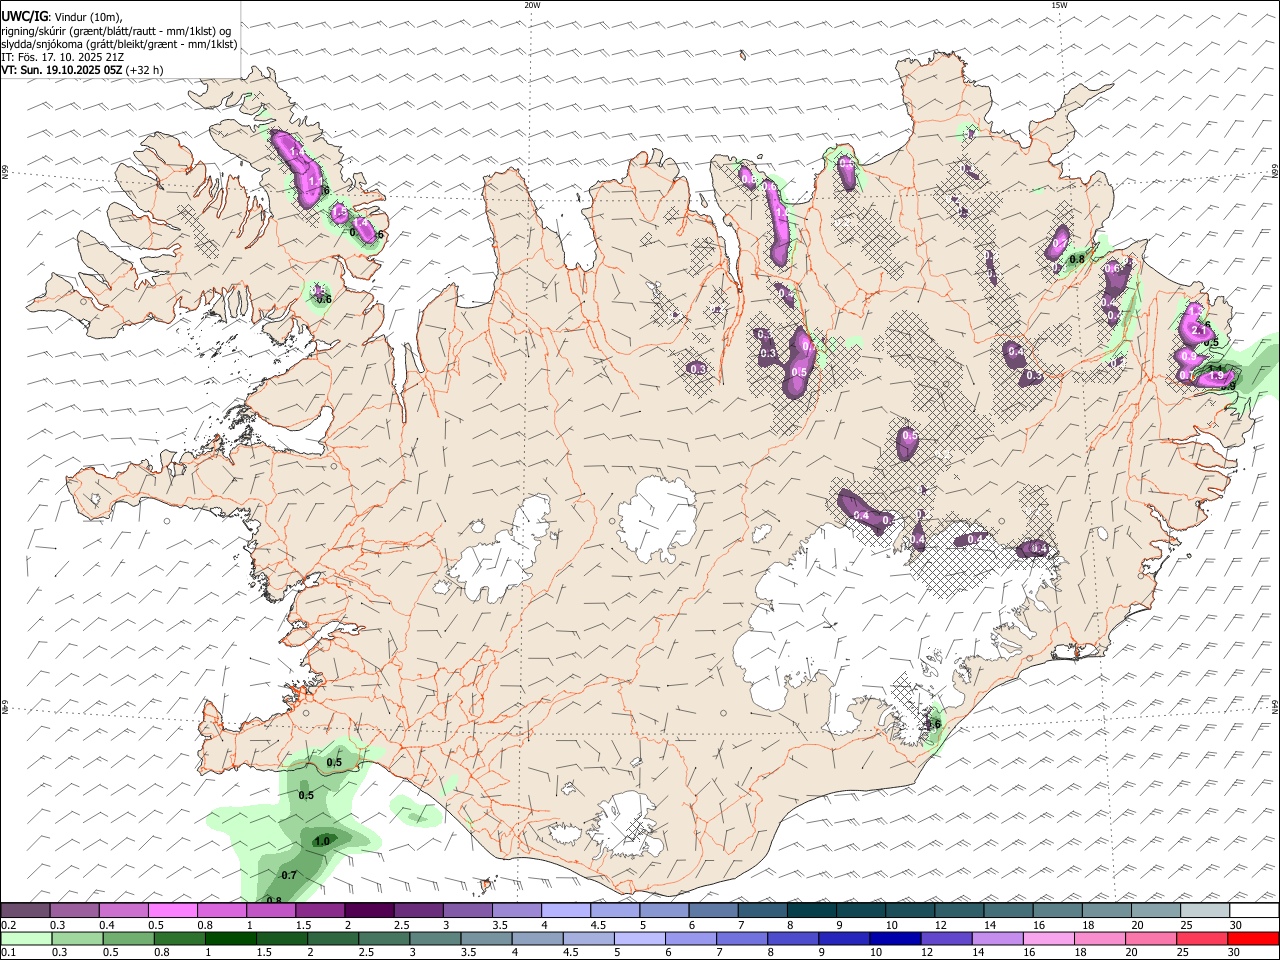Click the bright pink 0.5–0.8 swatch in upper legend row
Screen dimensions: 1280x960
[x=173, y=911]
